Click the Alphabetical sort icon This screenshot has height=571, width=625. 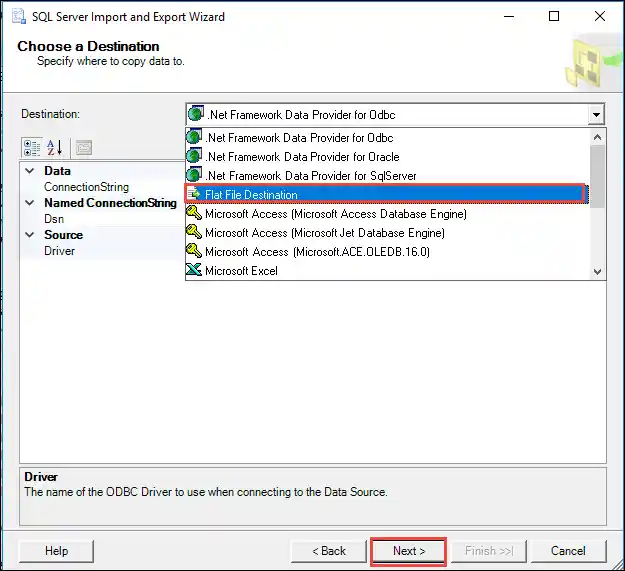55,148
